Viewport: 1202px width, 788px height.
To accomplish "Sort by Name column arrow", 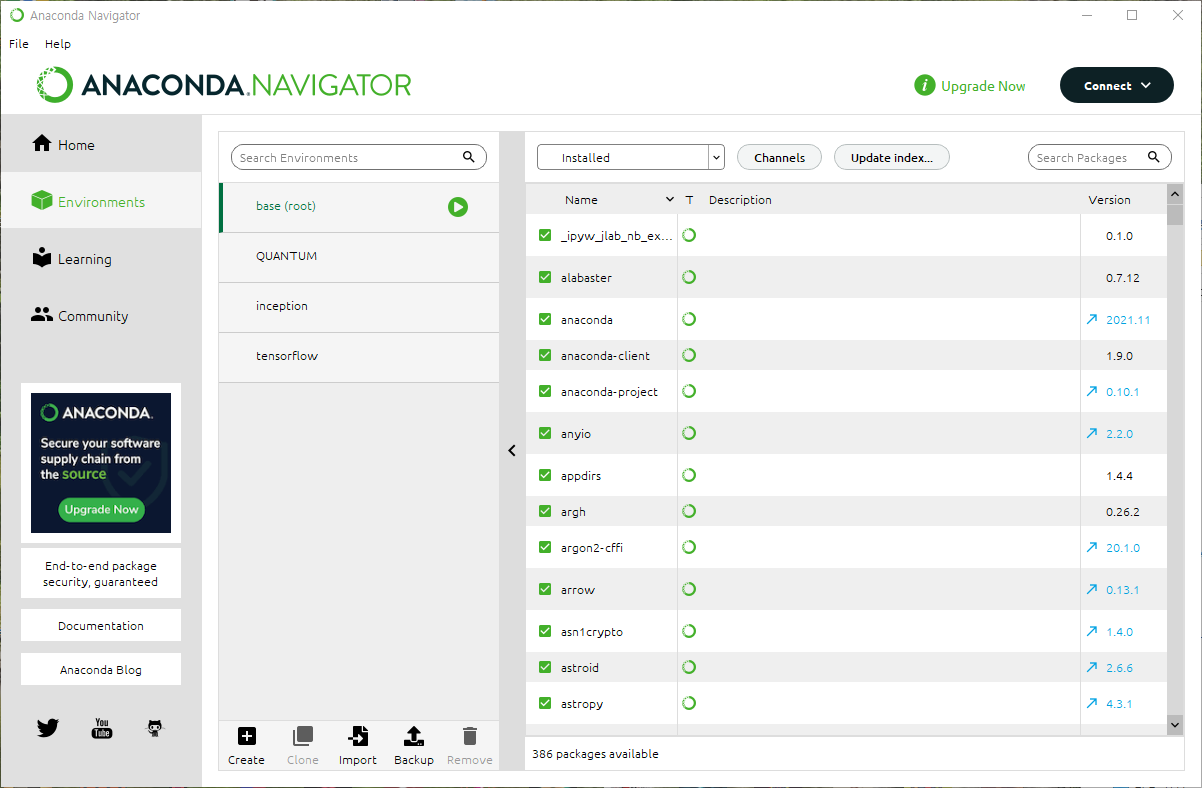I will tap(670, 200).
